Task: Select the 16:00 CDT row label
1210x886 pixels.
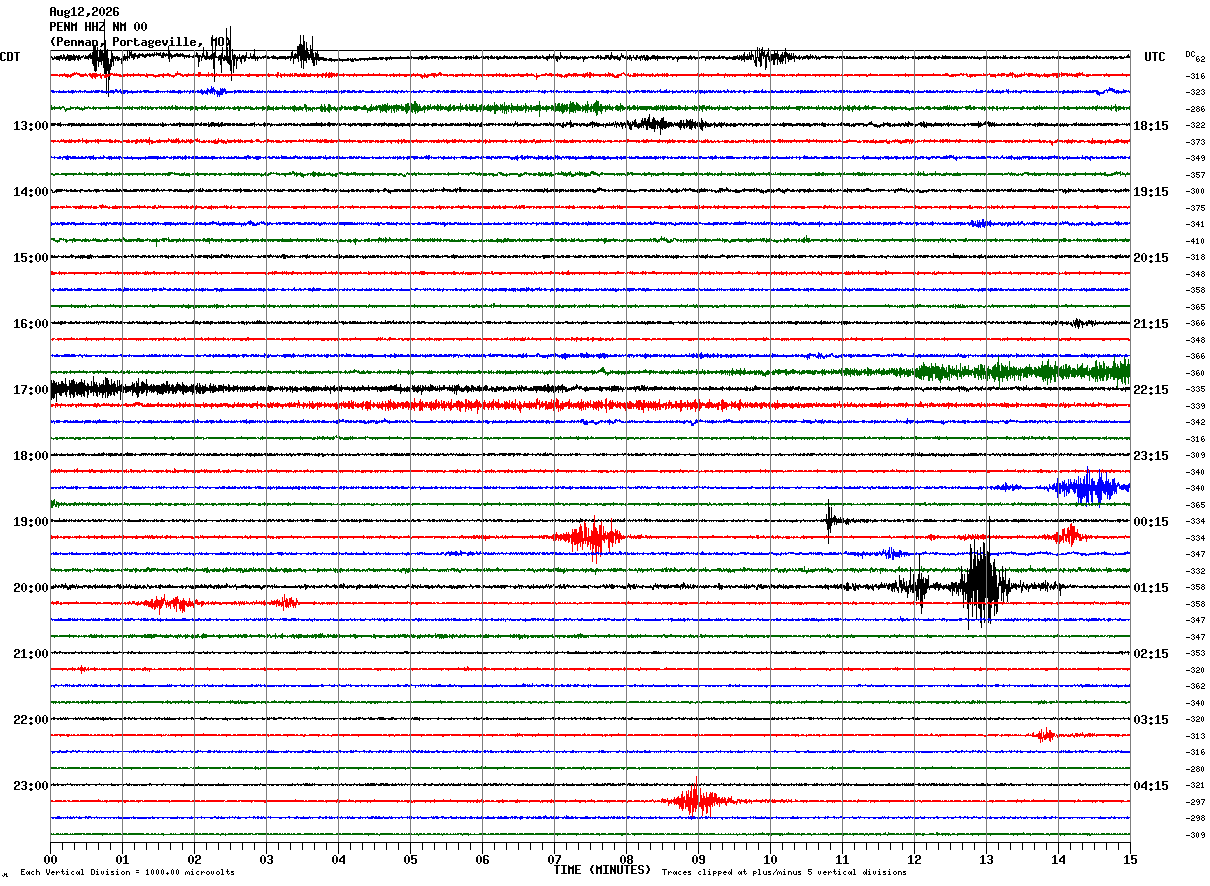Action: [30, 324]
